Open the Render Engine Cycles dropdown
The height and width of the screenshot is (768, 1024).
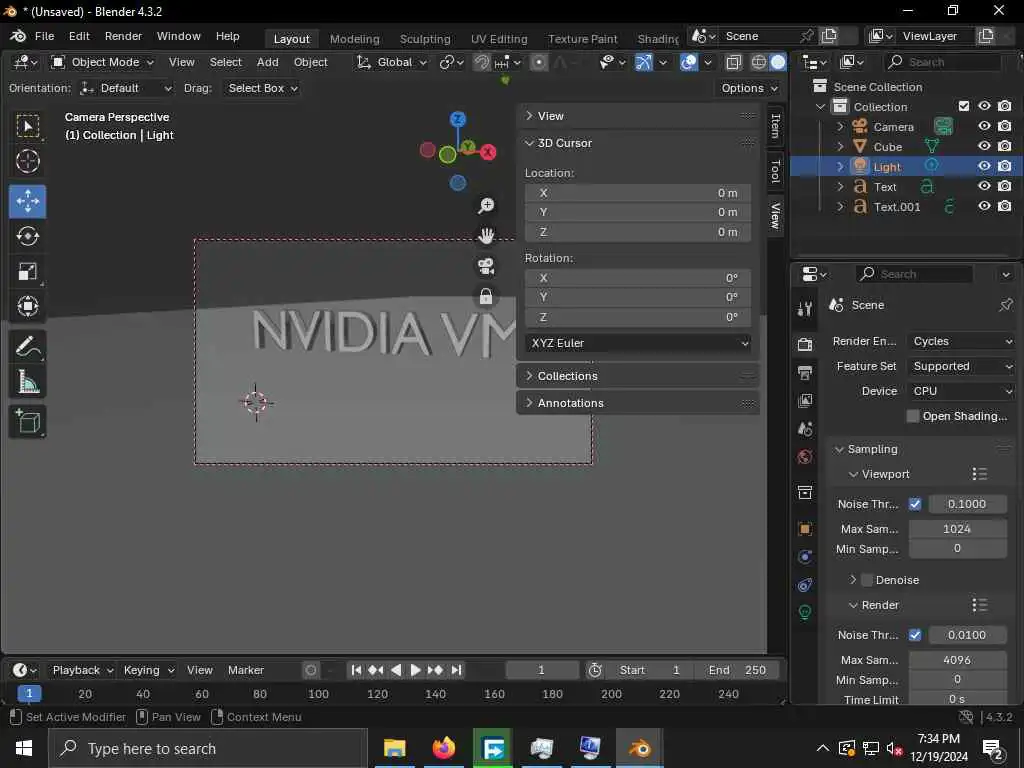coord(961,342)
